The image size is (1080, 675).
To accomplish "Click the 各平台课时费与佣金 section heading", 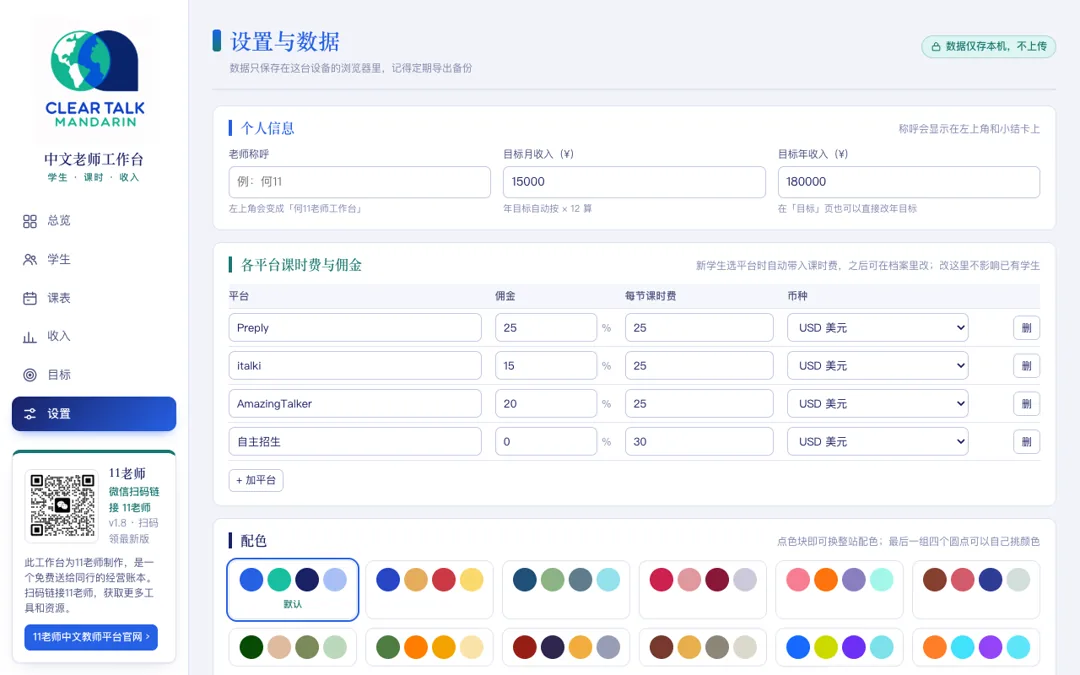I will click(x=301, y=265).
